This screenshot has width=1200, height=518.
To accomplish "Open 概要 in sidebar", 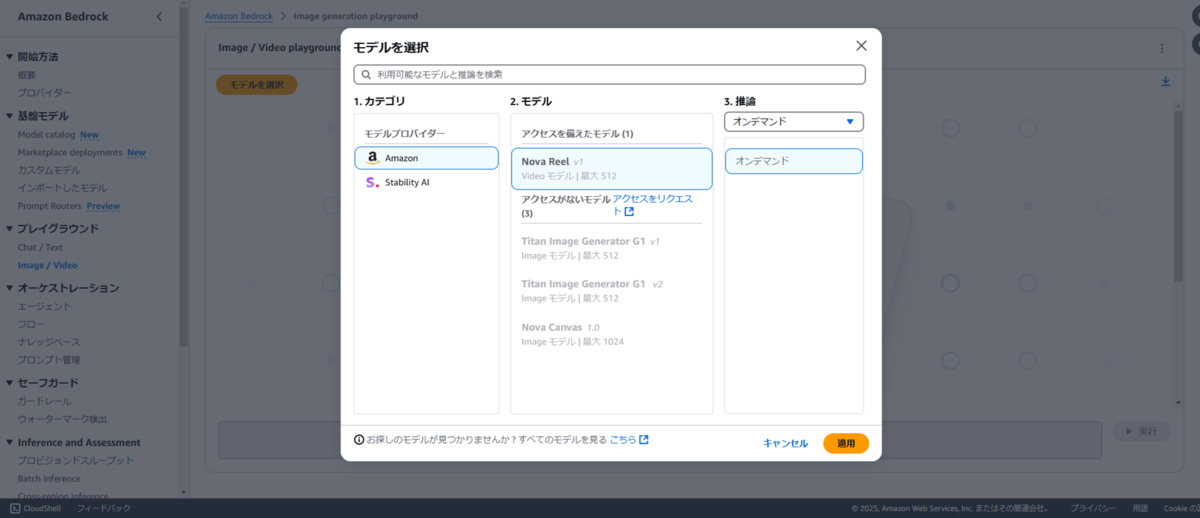I will (27, 75).
